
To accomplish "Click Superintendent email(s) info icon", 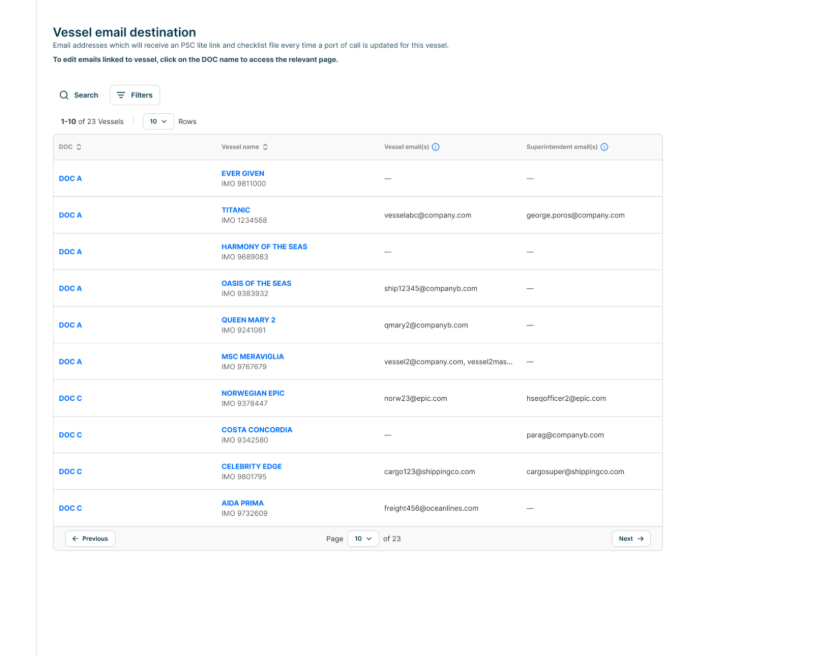I will click(x=605, y=147).
